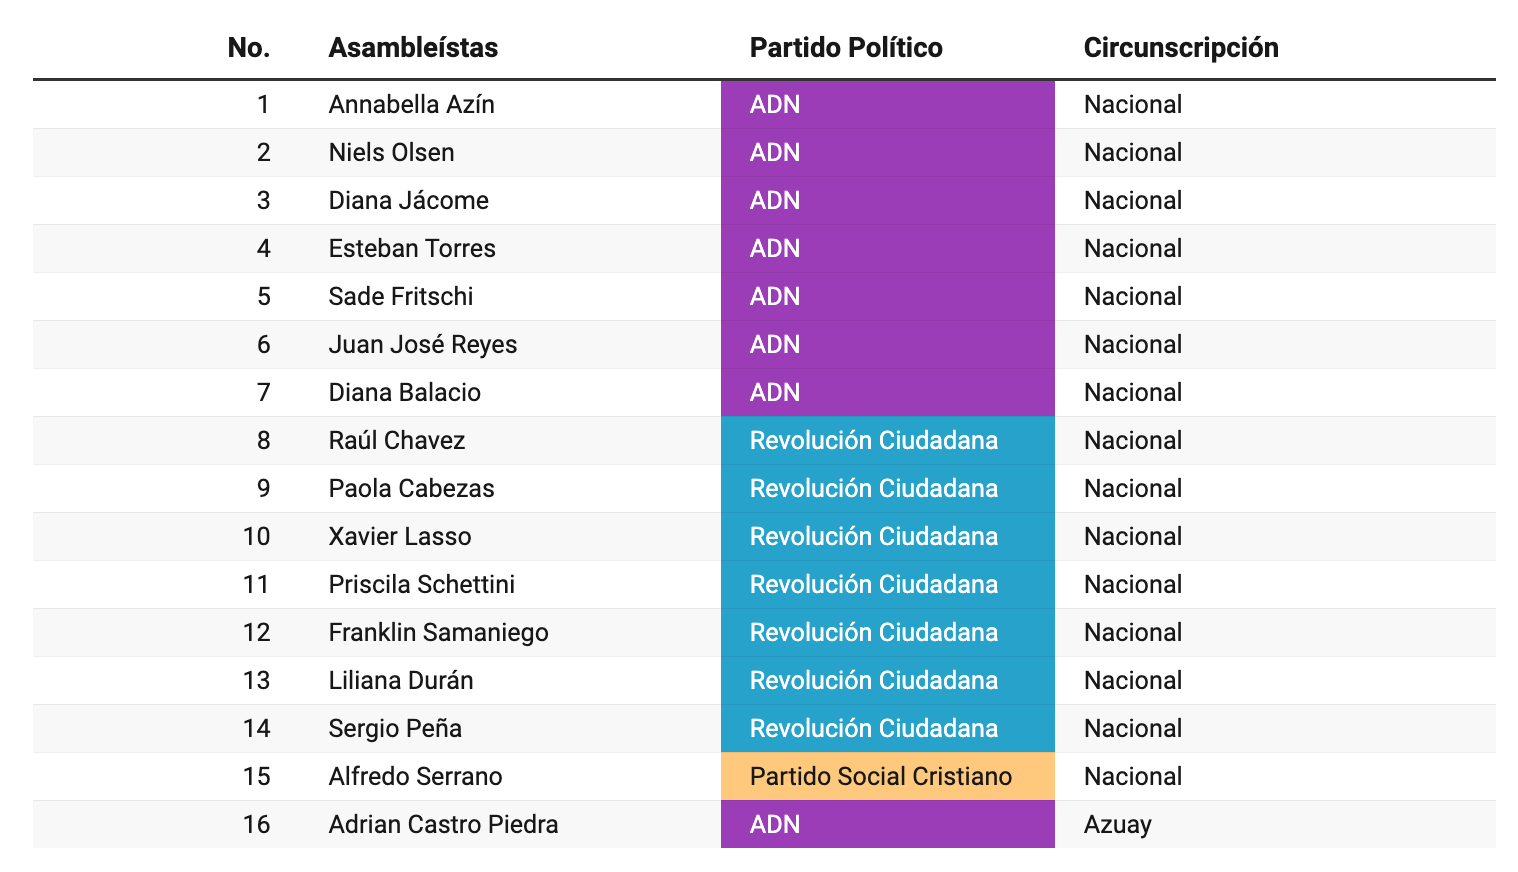The width and height of the screenshot is (1518, 872).
Task: Select the name Annabella Azín
Action: click(411, 105)
